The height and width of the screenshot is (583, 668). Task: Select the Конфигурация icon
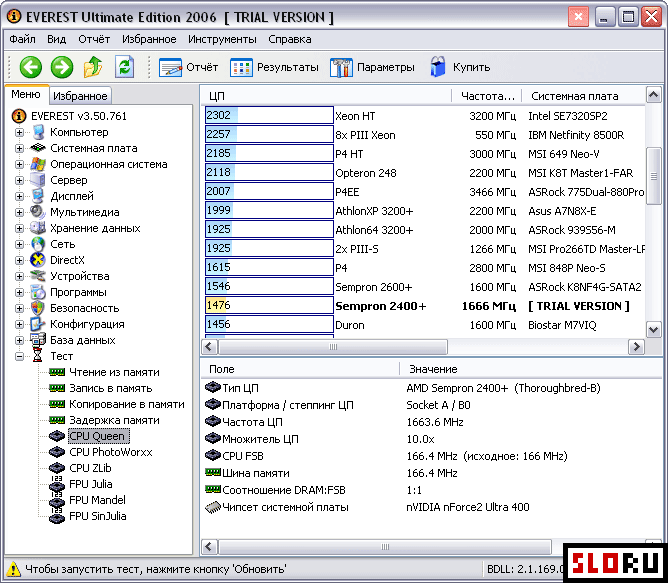tap(37, 324)
